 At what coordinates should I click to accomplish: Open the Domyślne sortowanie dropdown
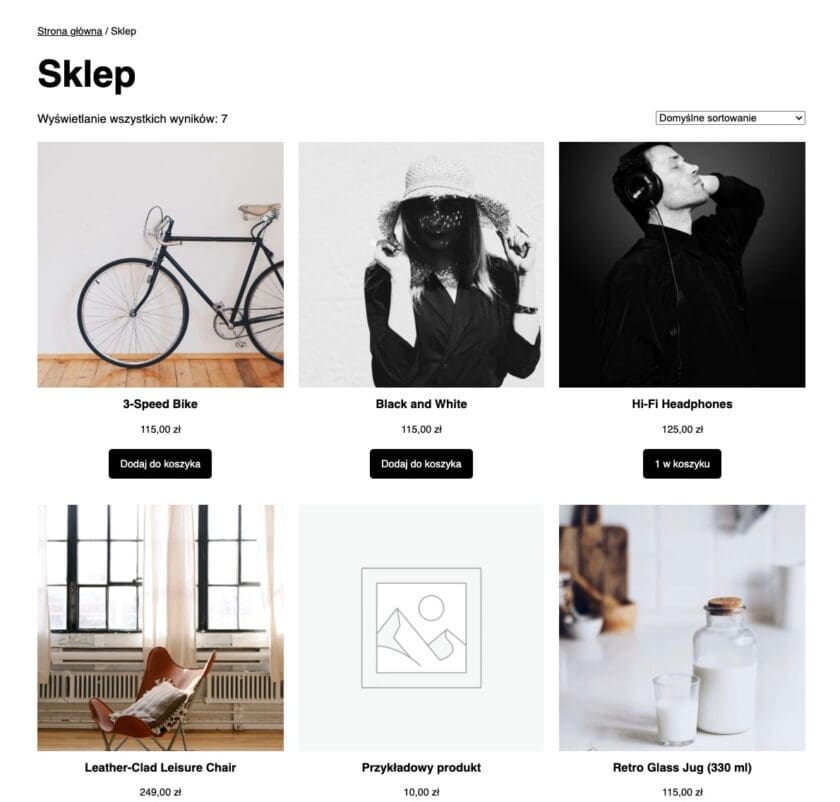(x=729, y=117)
